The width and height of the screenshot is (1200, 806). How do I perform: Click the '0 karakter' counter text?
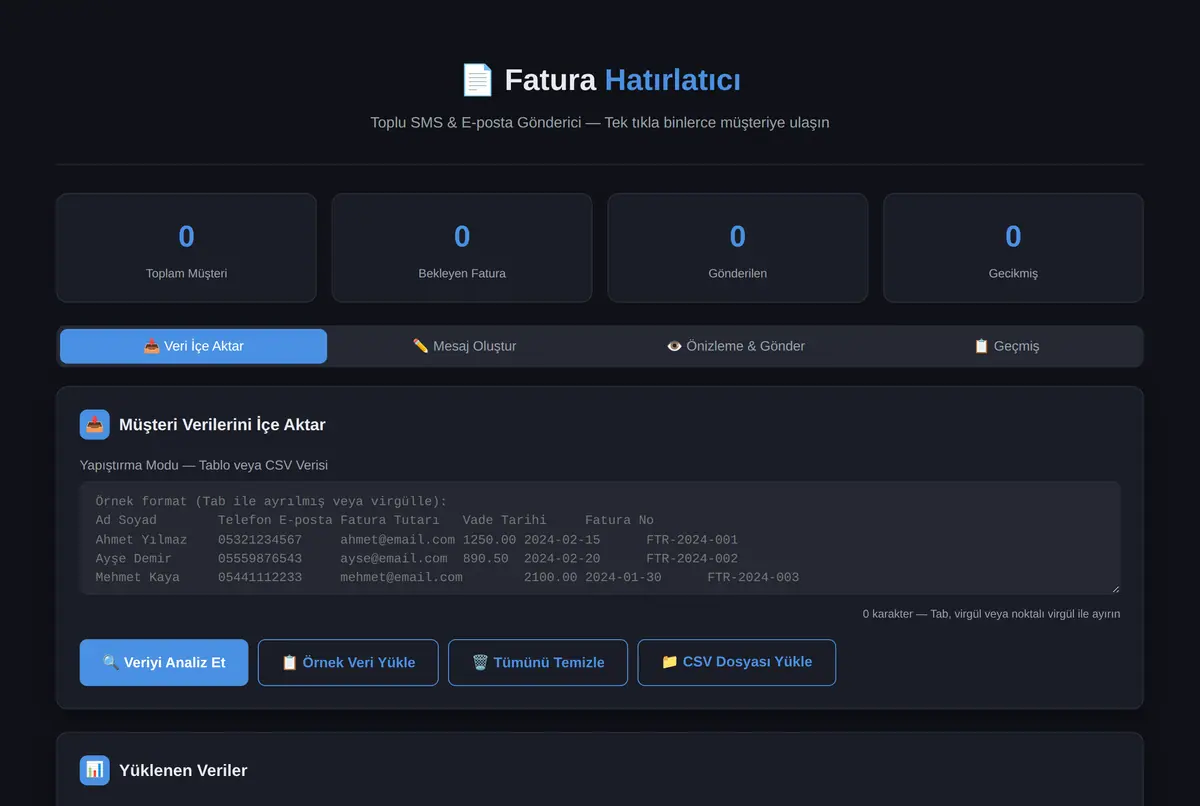(x=991, y=614)
